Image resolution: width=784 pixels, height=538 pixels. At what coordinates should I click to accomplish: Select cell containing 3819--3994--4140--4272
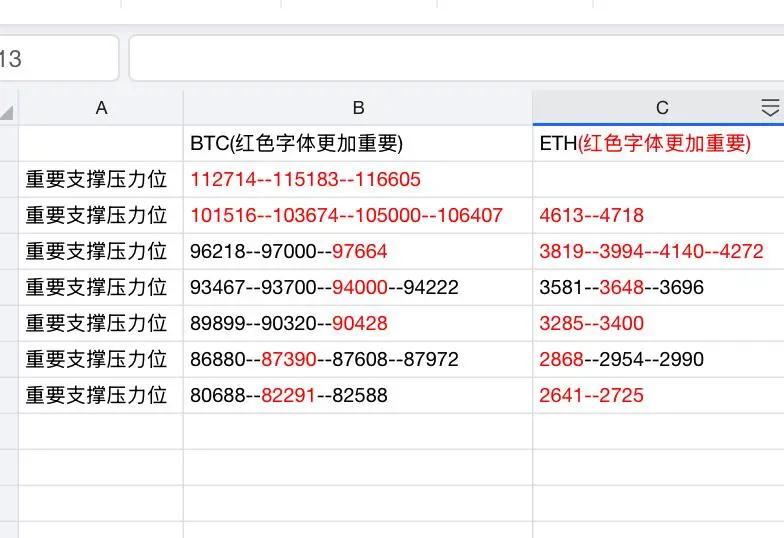click(x=658, y=252)
